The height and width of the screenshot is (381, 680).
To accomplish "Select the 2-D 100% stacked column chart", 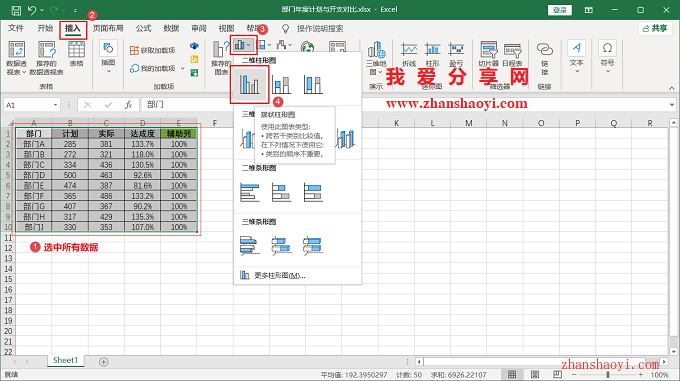I will (313, 85).
